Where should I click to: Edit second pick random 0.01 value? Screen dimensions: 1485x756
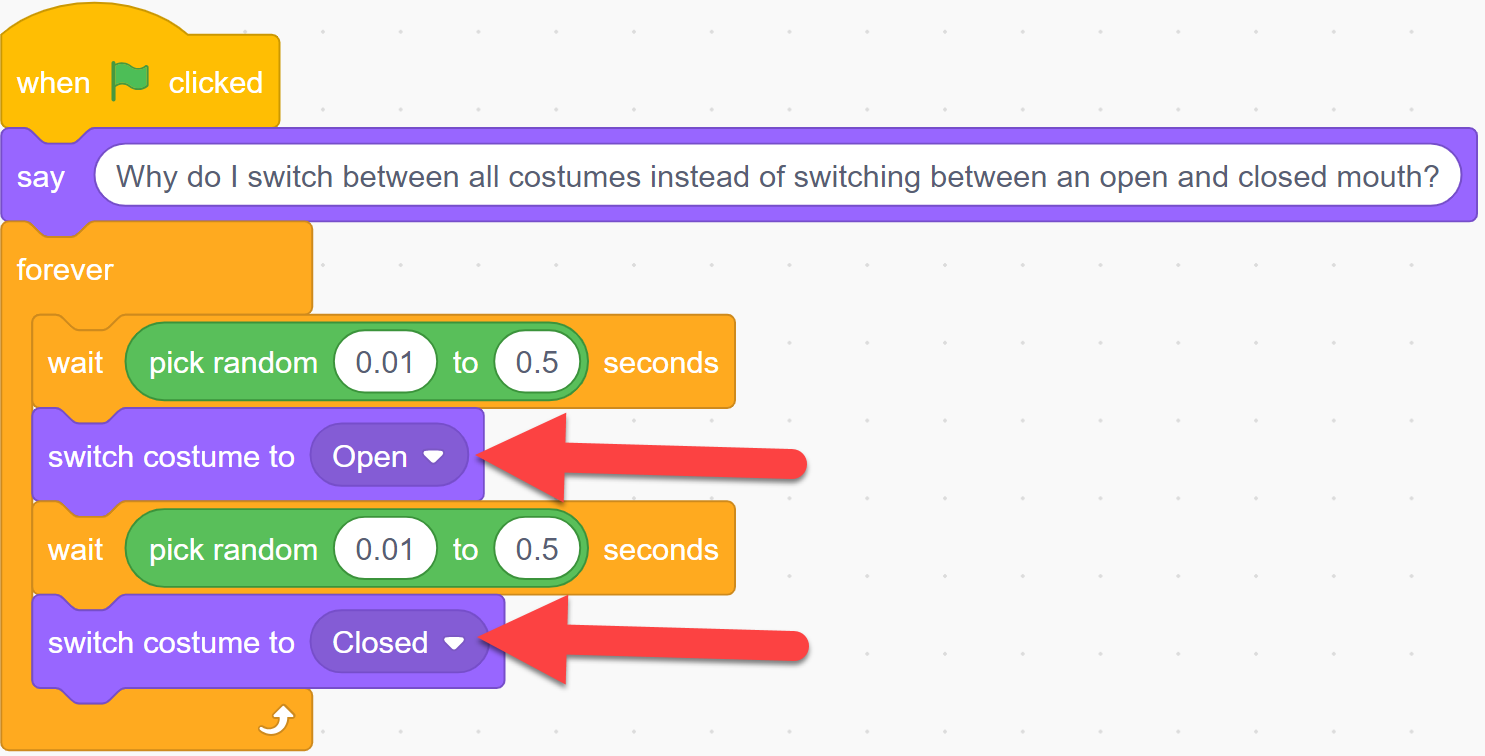(x=385, y=549)
